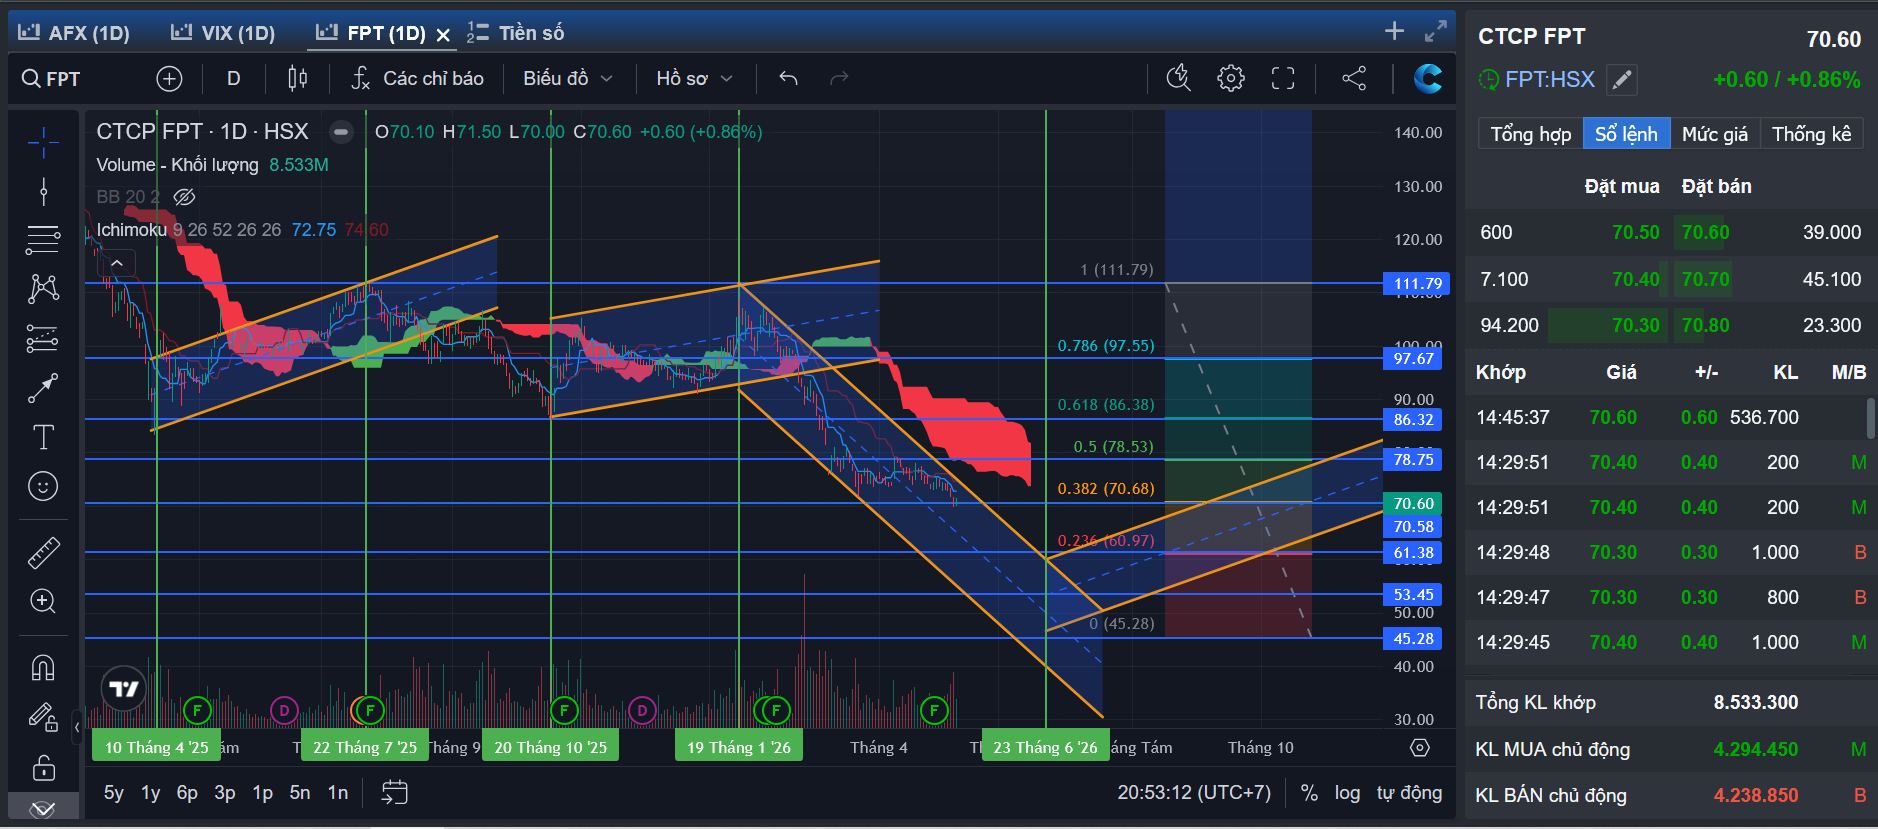Close the FPT (1D) tab
Image resolution: width=1878 pixels, height=829 pixels.
click(x=443, y=35)
